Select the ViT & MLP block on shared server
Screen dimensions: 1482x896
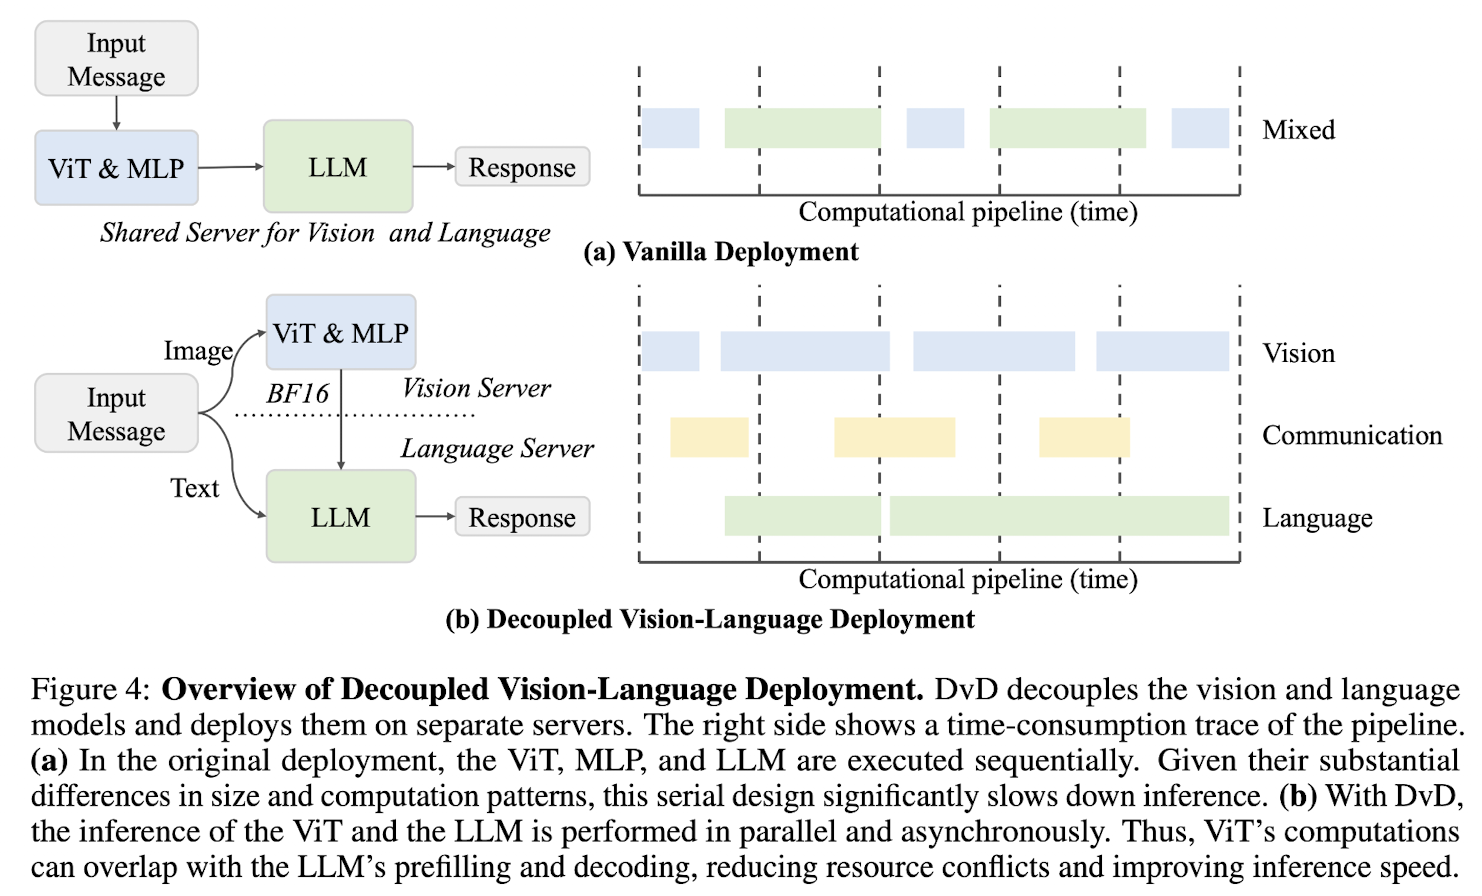click(116, 168)
